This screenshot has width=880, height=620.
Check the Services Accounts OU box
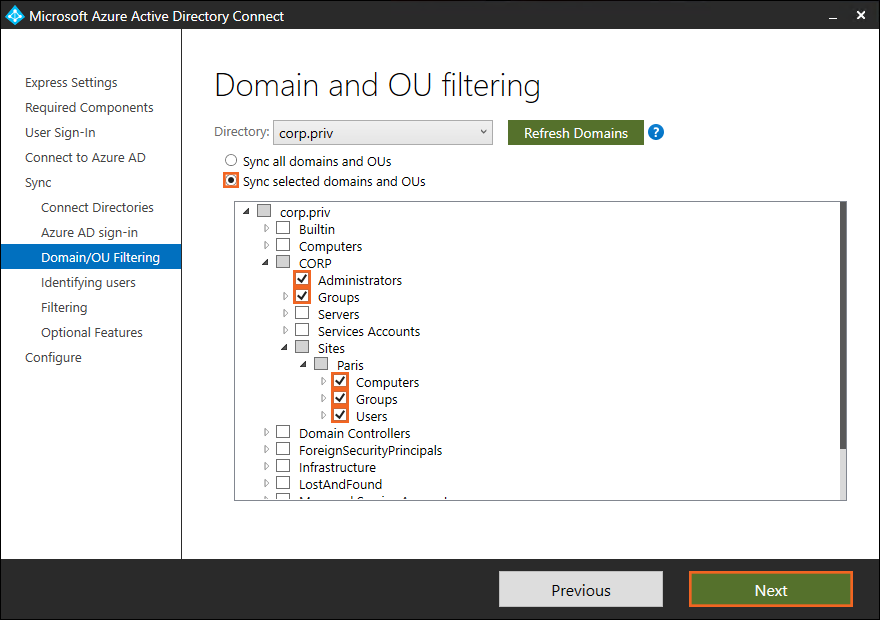(x=302, y=331)
